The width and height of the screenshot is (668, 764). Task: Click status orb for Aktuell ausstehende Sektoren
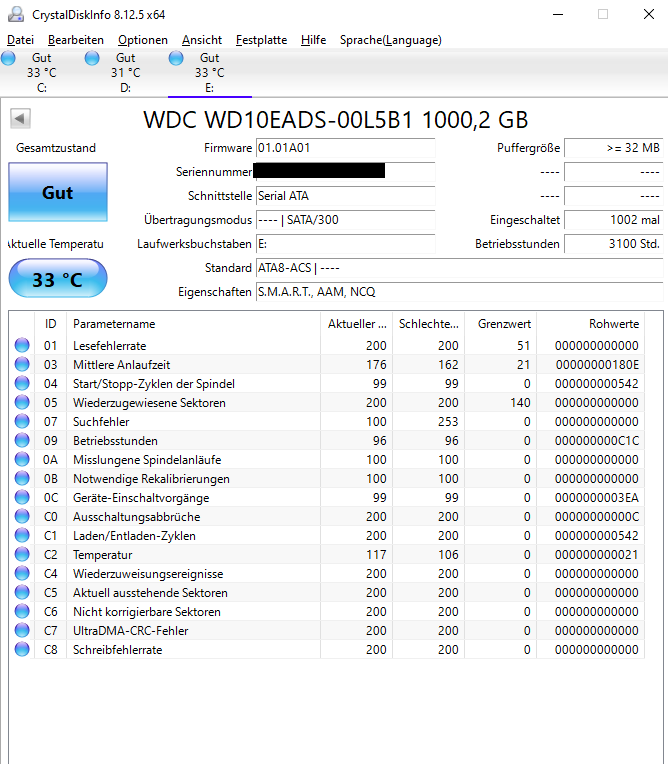[22, 592]
